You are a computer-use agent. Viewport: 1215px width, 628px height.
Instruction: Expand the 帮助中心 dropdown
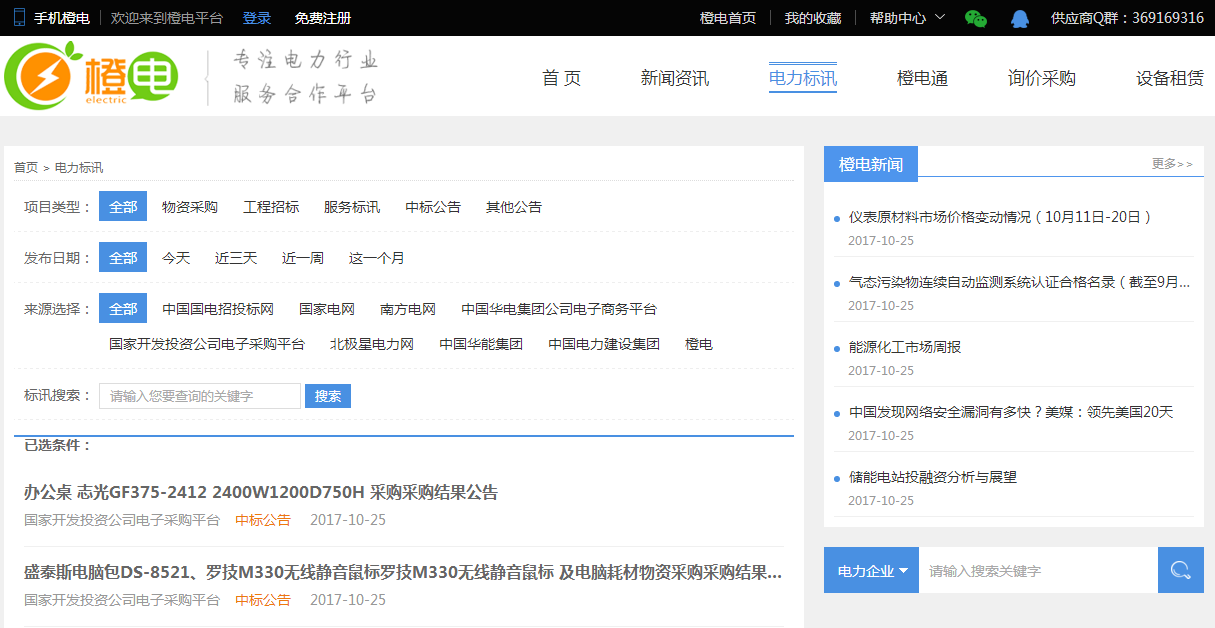pos(906,18)
